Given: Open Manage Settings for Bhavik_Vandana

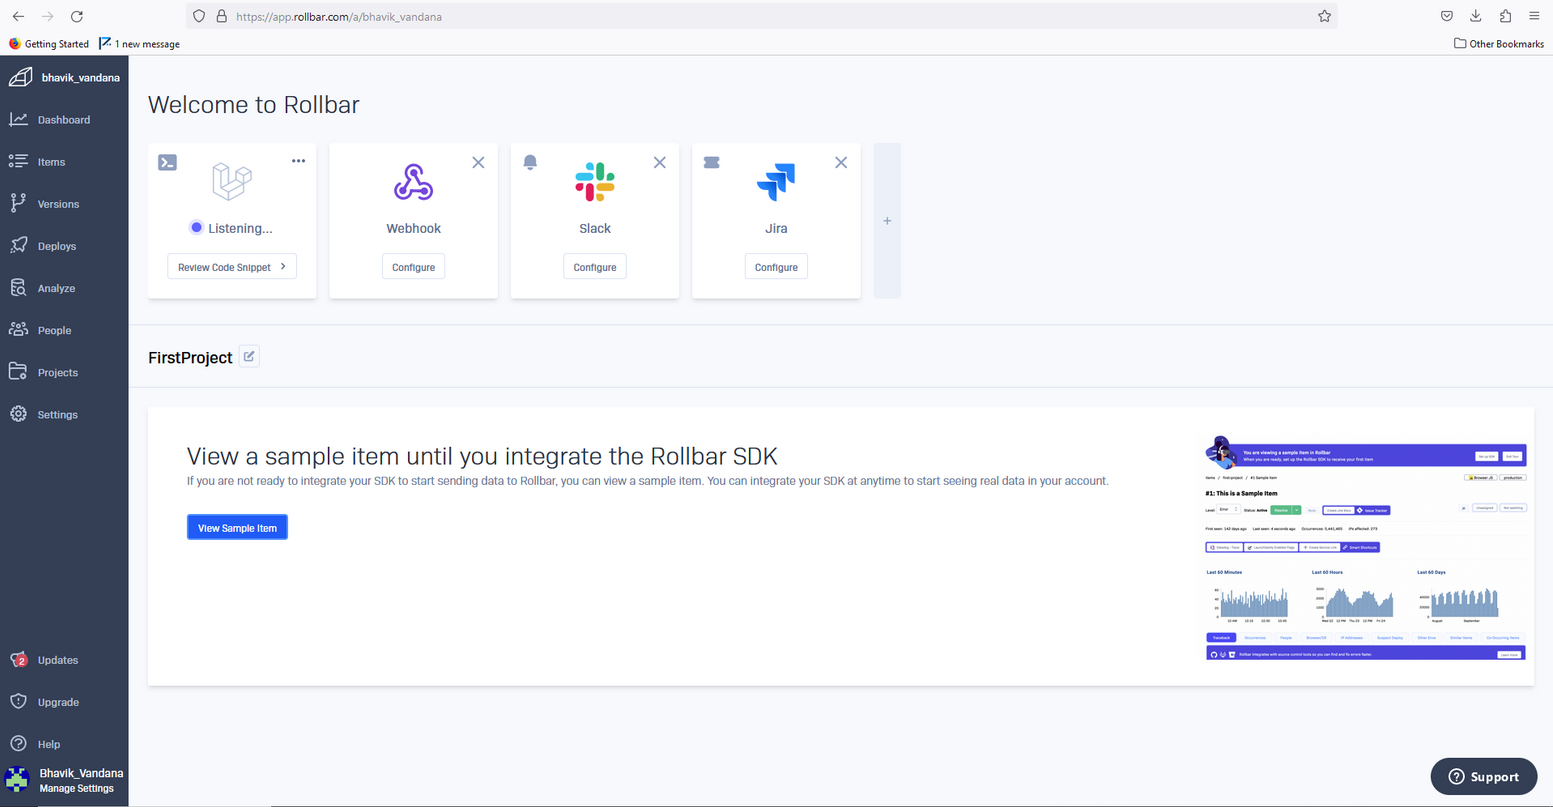Looking at the screenshot, I should (x=77, y=788).
